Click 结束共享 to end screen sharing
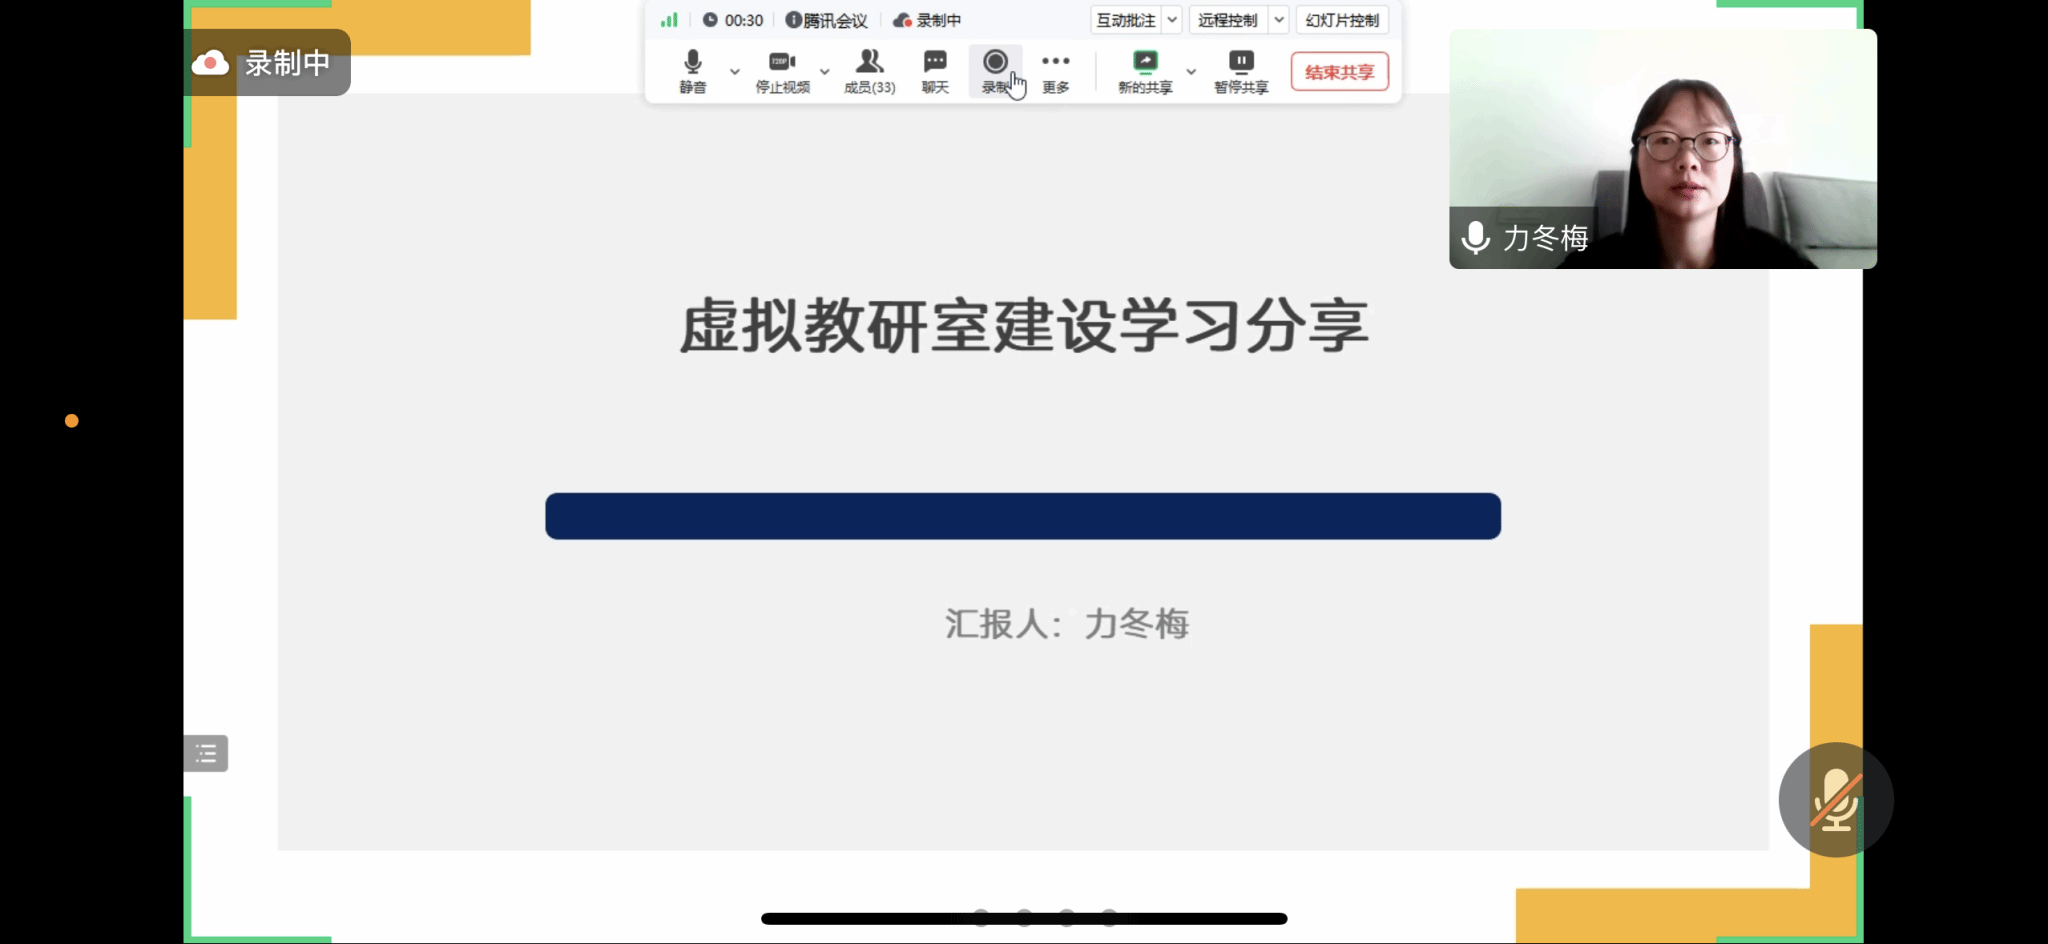Viewport: 2048px width, 944px height. 1339,72
